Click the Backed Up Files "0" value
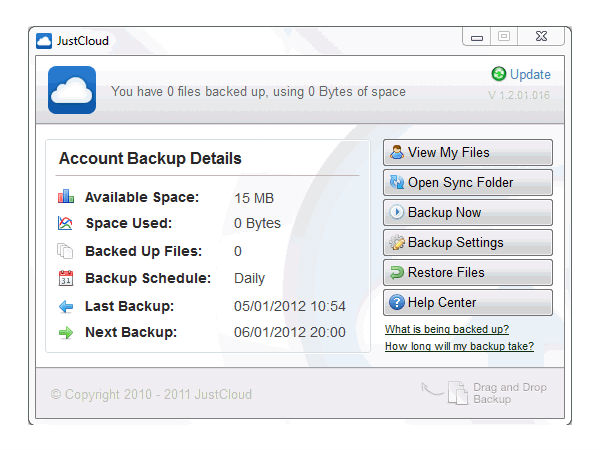Screen dimensions: 600x450 pos(238,251)
